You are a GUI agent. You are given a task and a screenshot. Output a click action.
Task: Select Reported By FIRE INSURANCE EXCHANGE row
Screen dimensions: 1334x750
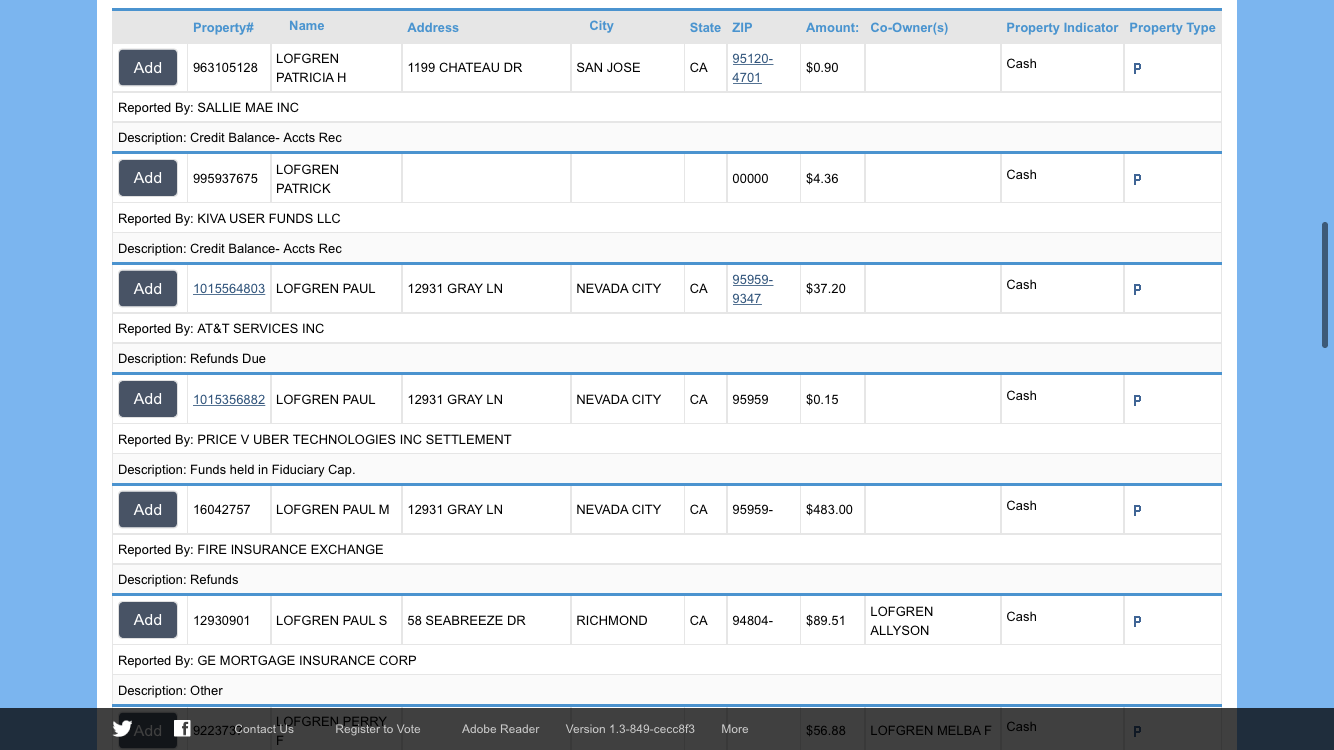pos(667,549)
